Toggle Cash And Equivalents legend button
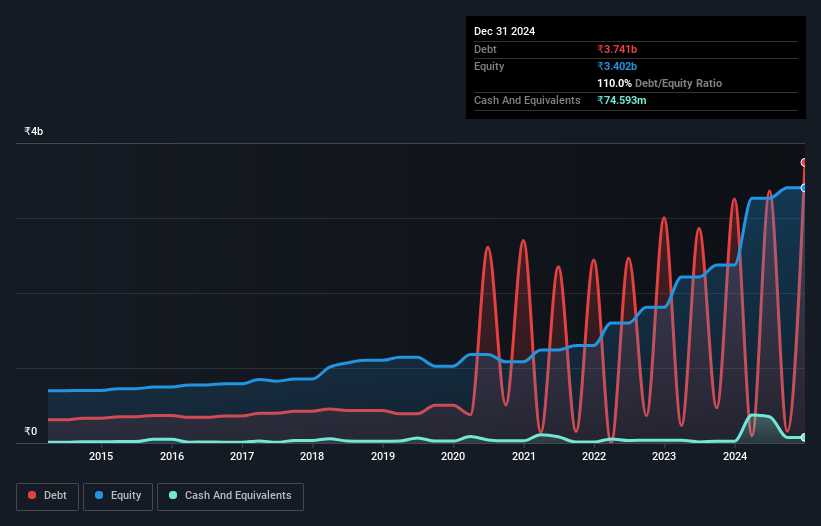The width and height of the screenshot is (821, 526). [230, 496]
